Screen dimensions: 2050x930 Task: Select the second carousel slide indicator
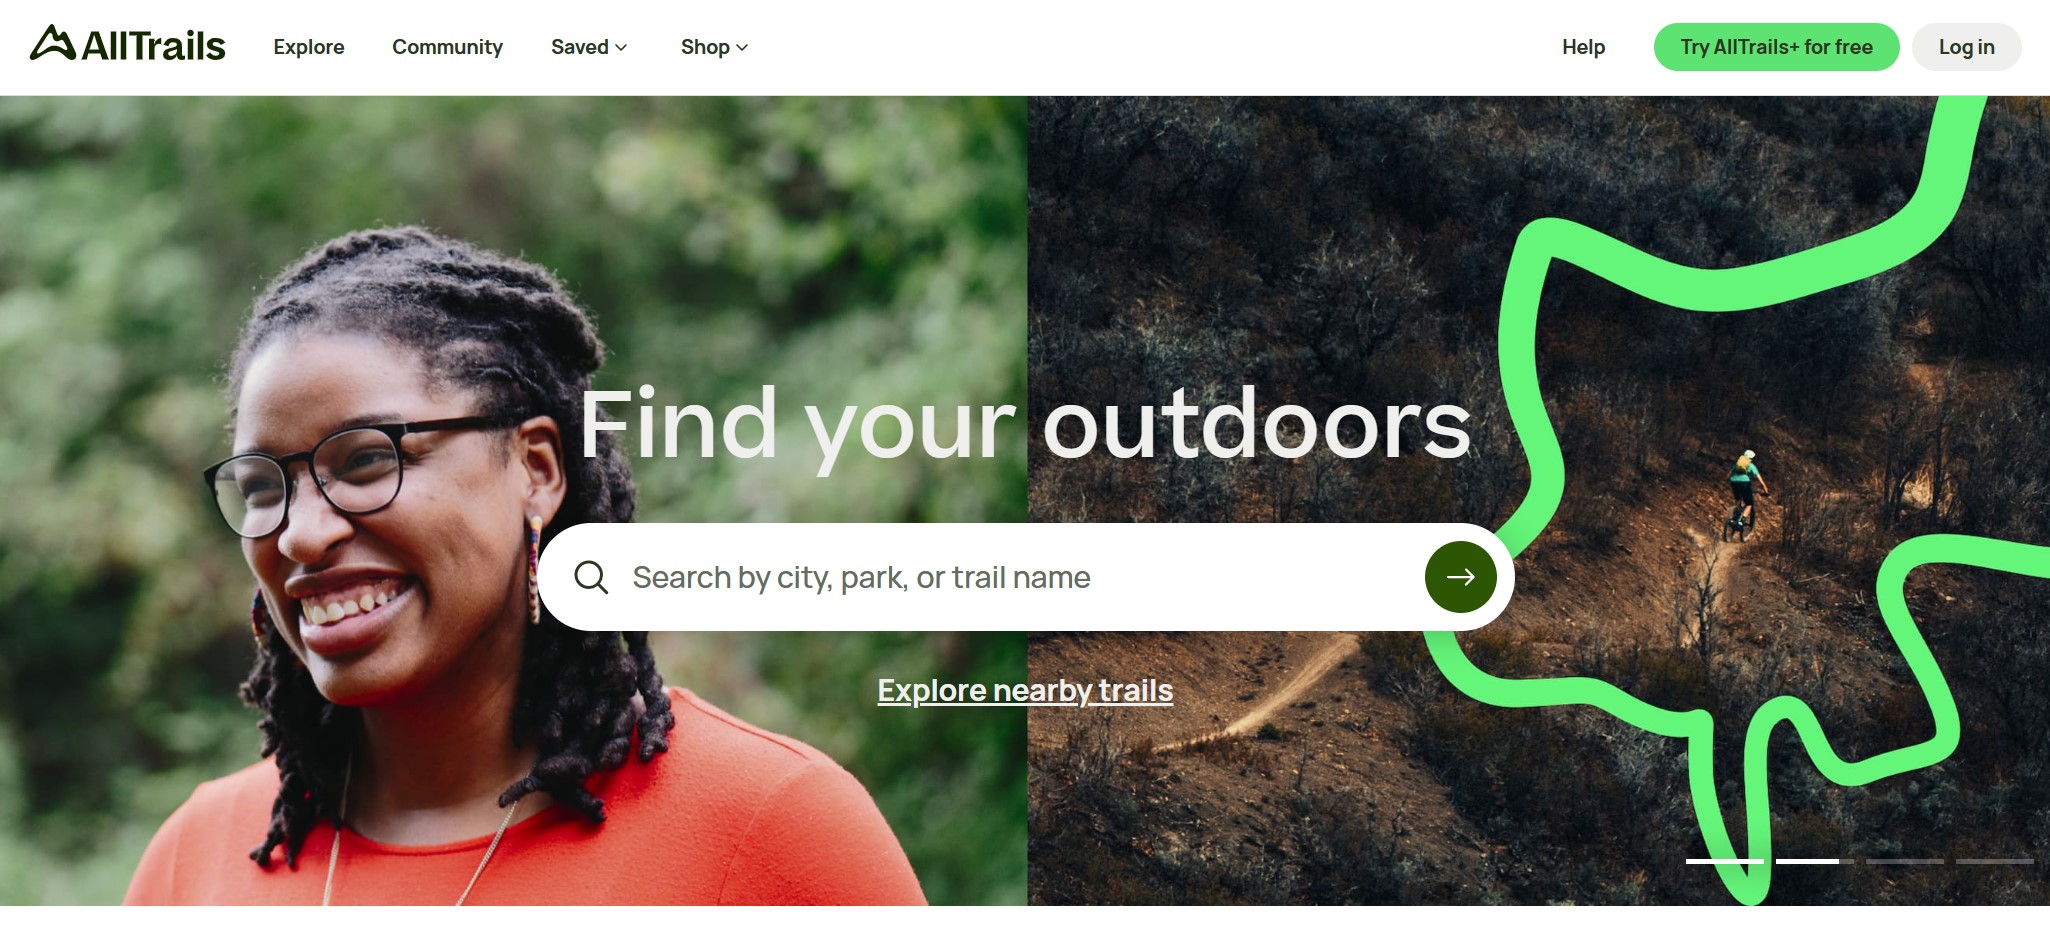(x=1814, y=861)
